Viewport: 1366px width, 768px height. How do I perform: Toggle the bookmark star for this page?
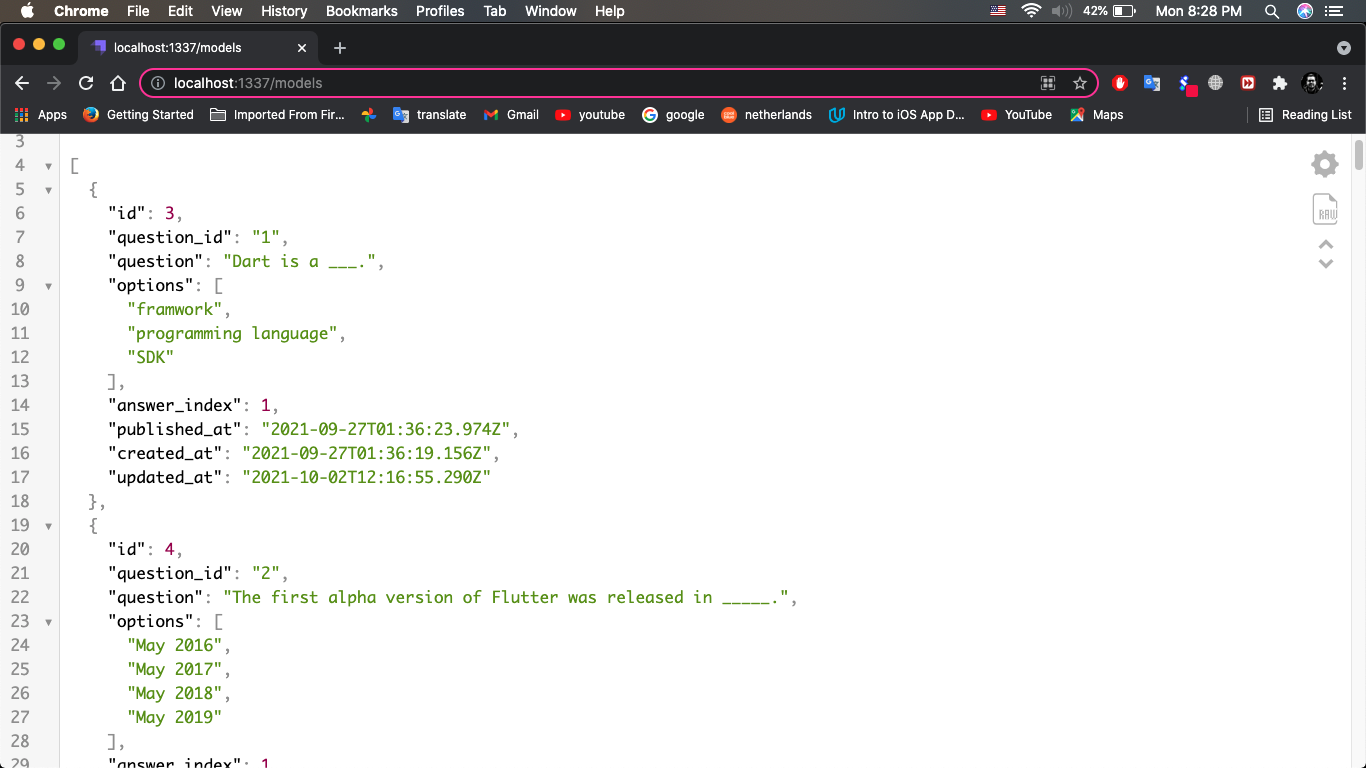click(1080, 84)
